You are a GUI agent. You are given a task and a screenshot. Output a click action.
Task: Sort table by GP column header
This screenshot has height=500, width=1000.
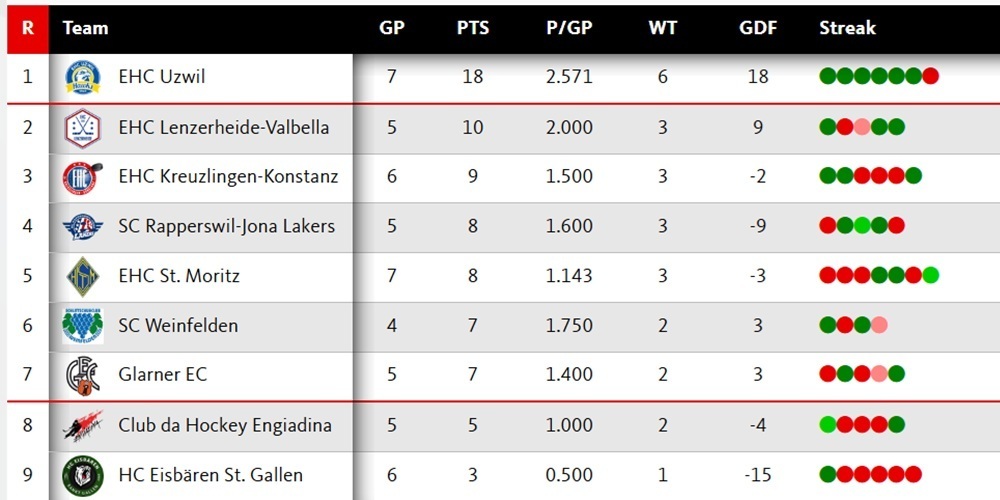(x=392, y=28)
